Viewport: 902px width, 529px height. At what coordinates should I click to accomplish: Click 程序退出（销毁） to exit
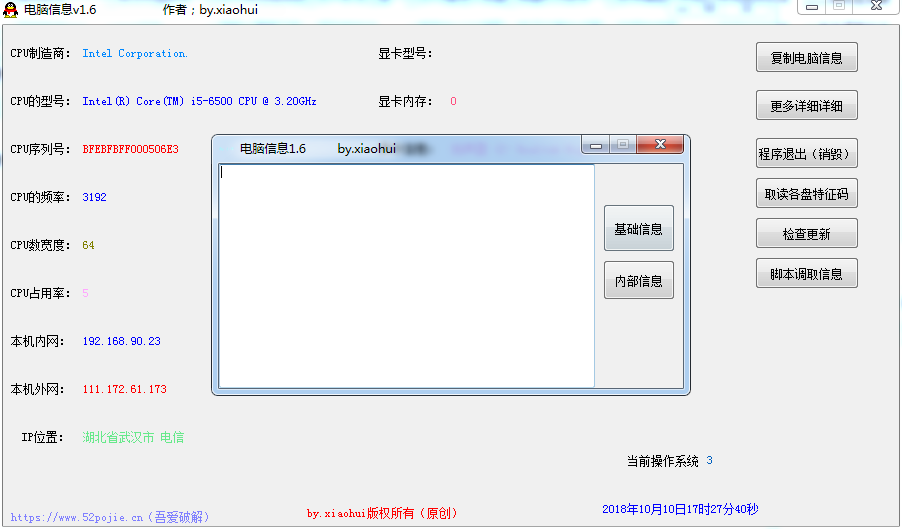click(x=807, y=154)
